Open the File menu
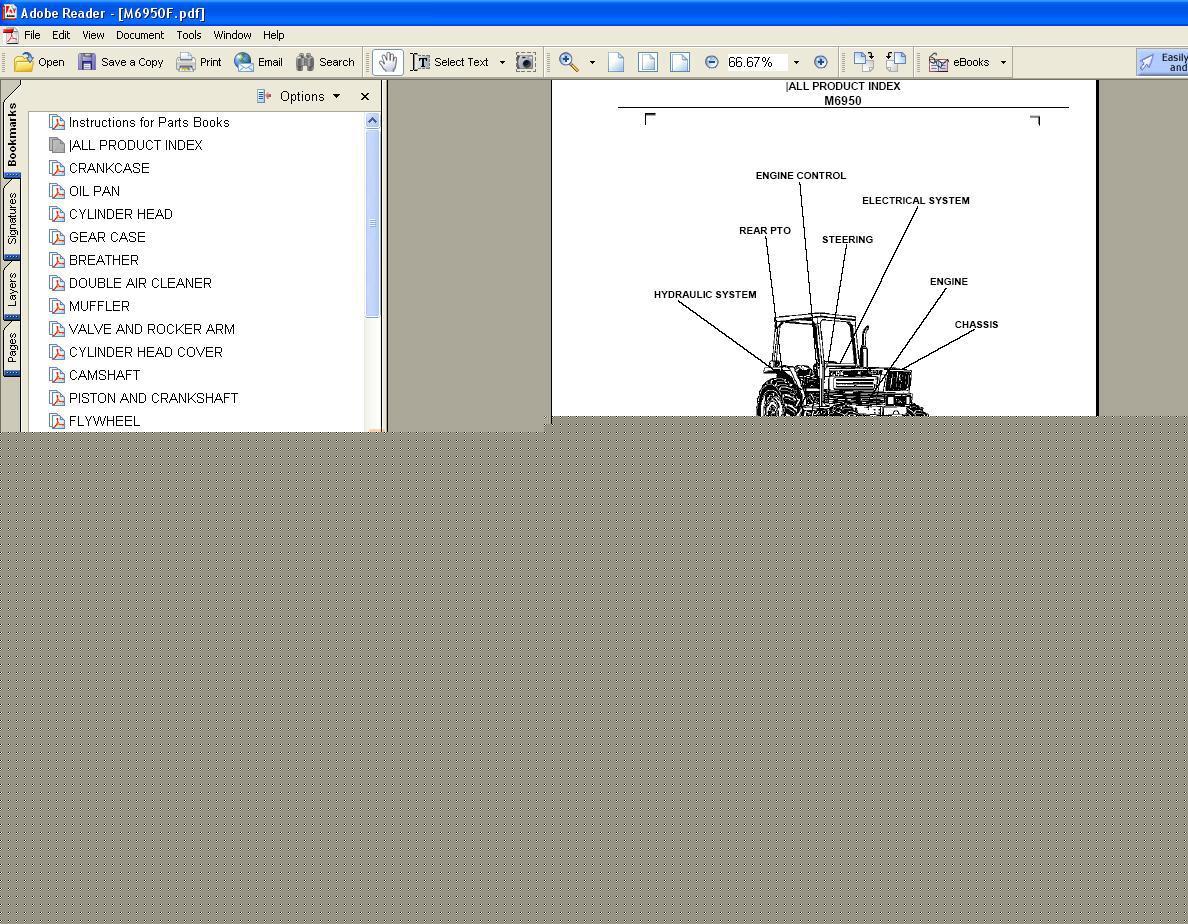Screen dimensions: 1188x924 click(x=32, y=35)
